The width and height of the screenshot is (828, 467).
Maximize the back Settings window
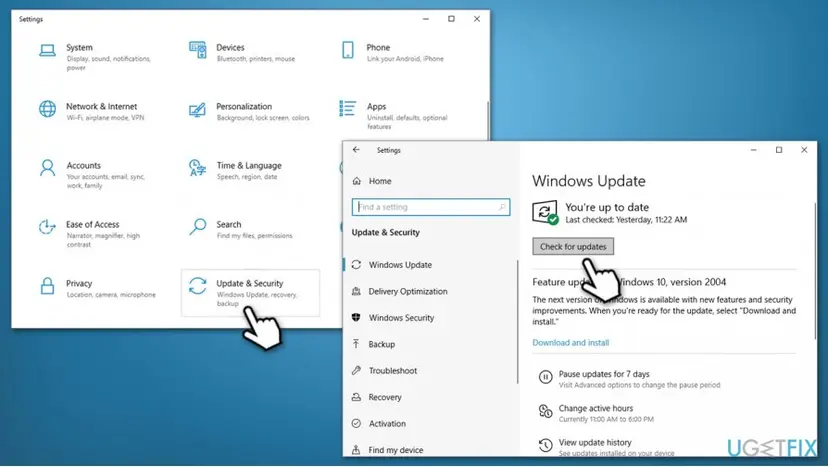451,18
